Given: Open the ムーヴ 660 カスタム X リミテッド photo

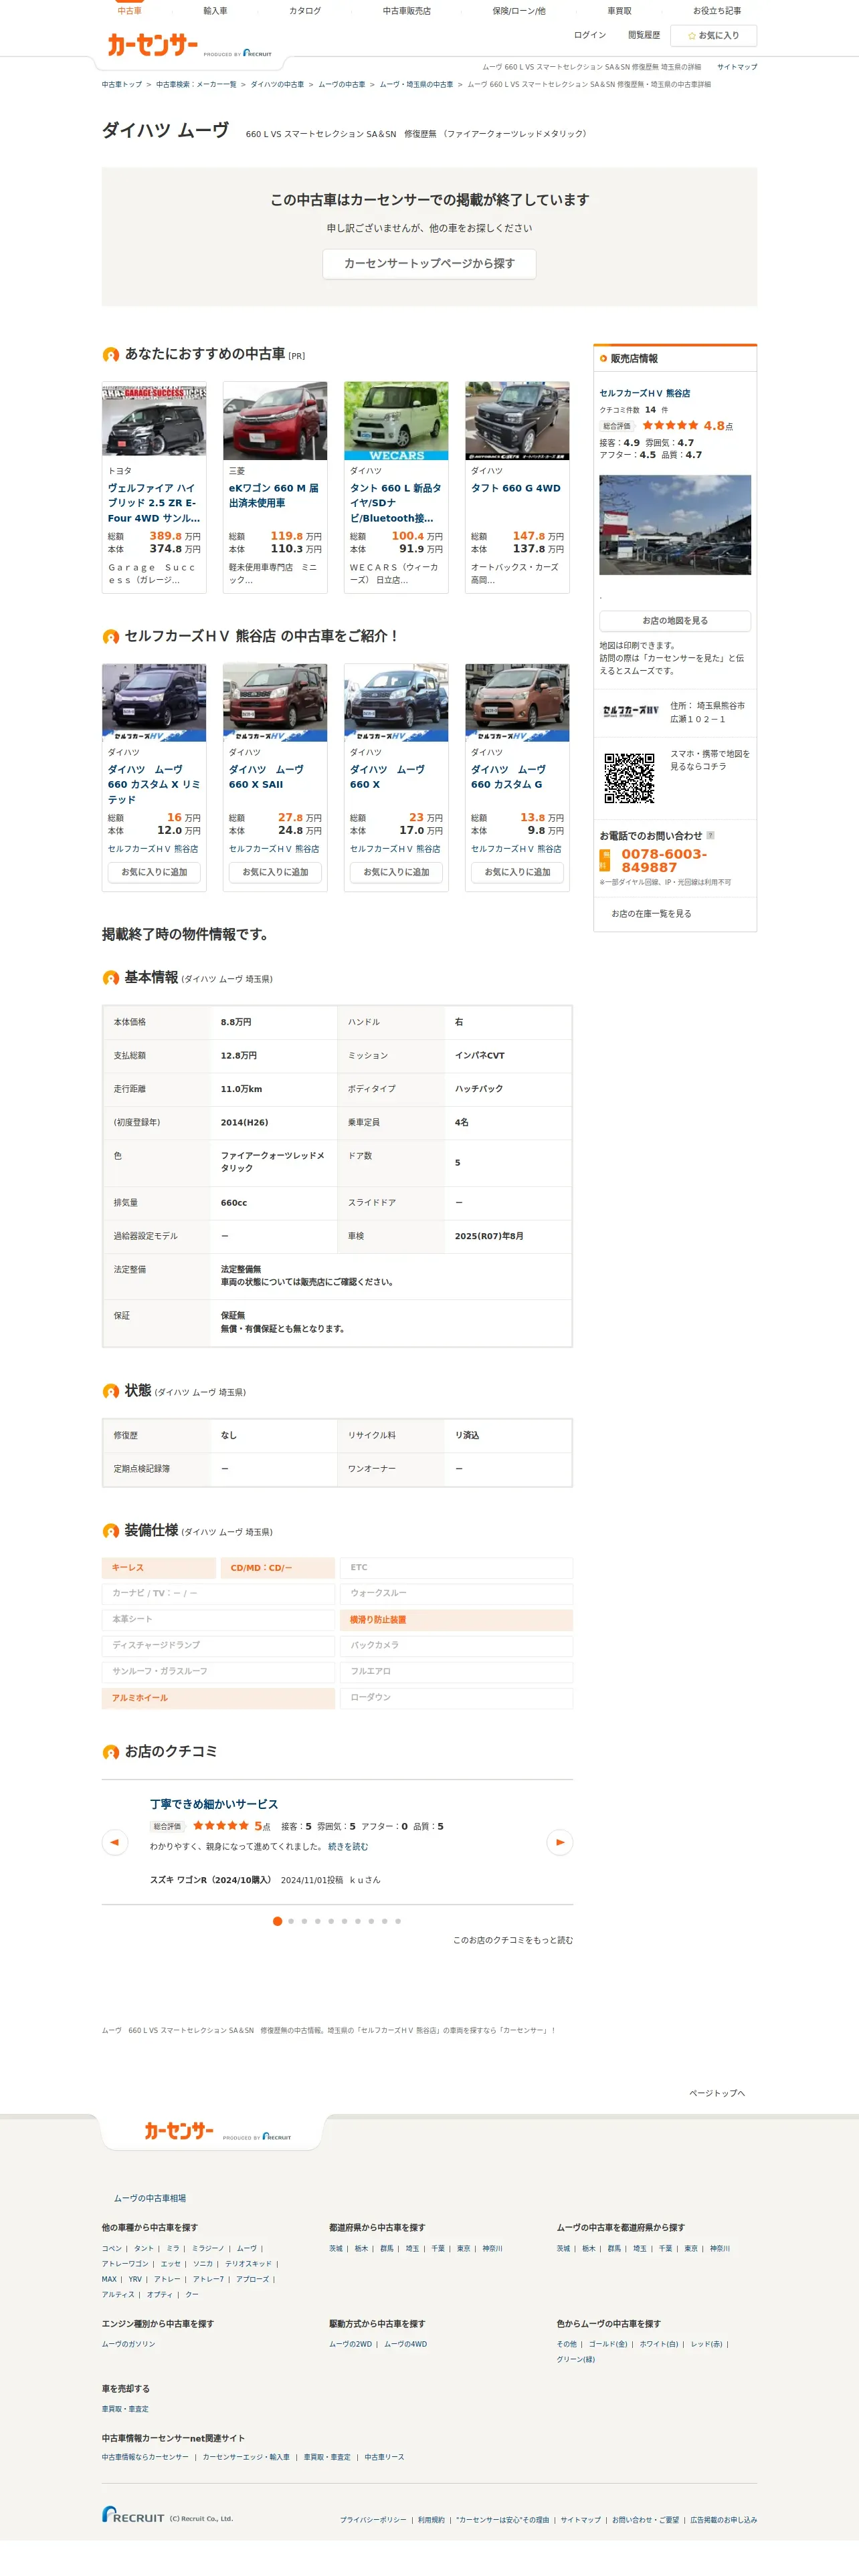Looking at the screenshot, I should tap(154, 702).
